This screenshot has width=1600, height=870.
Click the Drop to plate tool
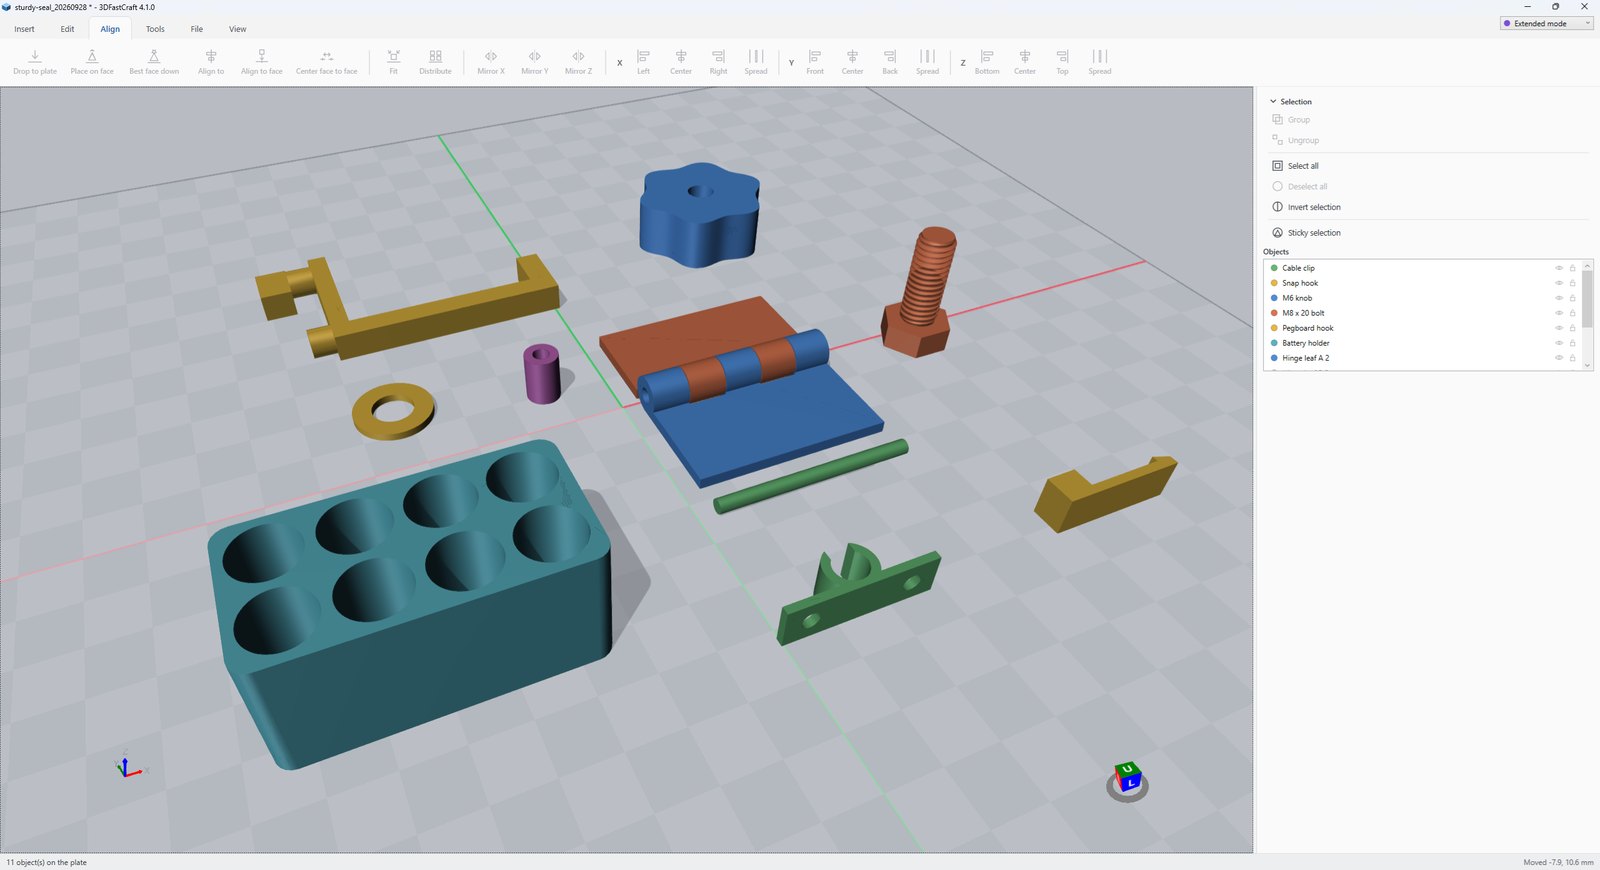35,62
